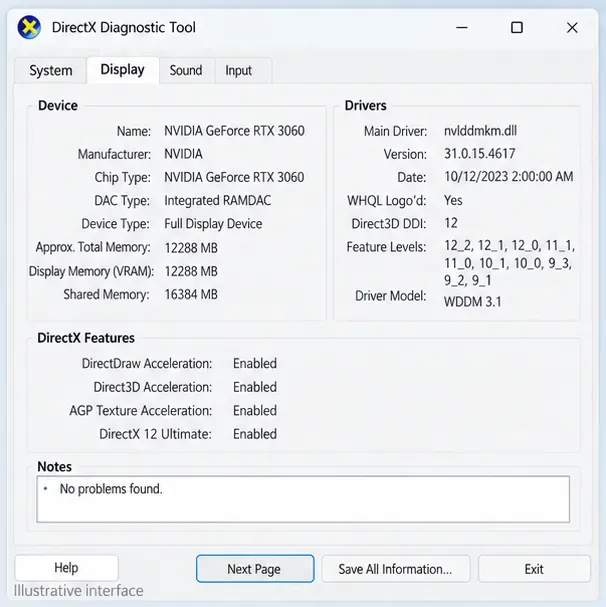Click the 'DirectX 12 Ultimate:' label

pos(155,434)
